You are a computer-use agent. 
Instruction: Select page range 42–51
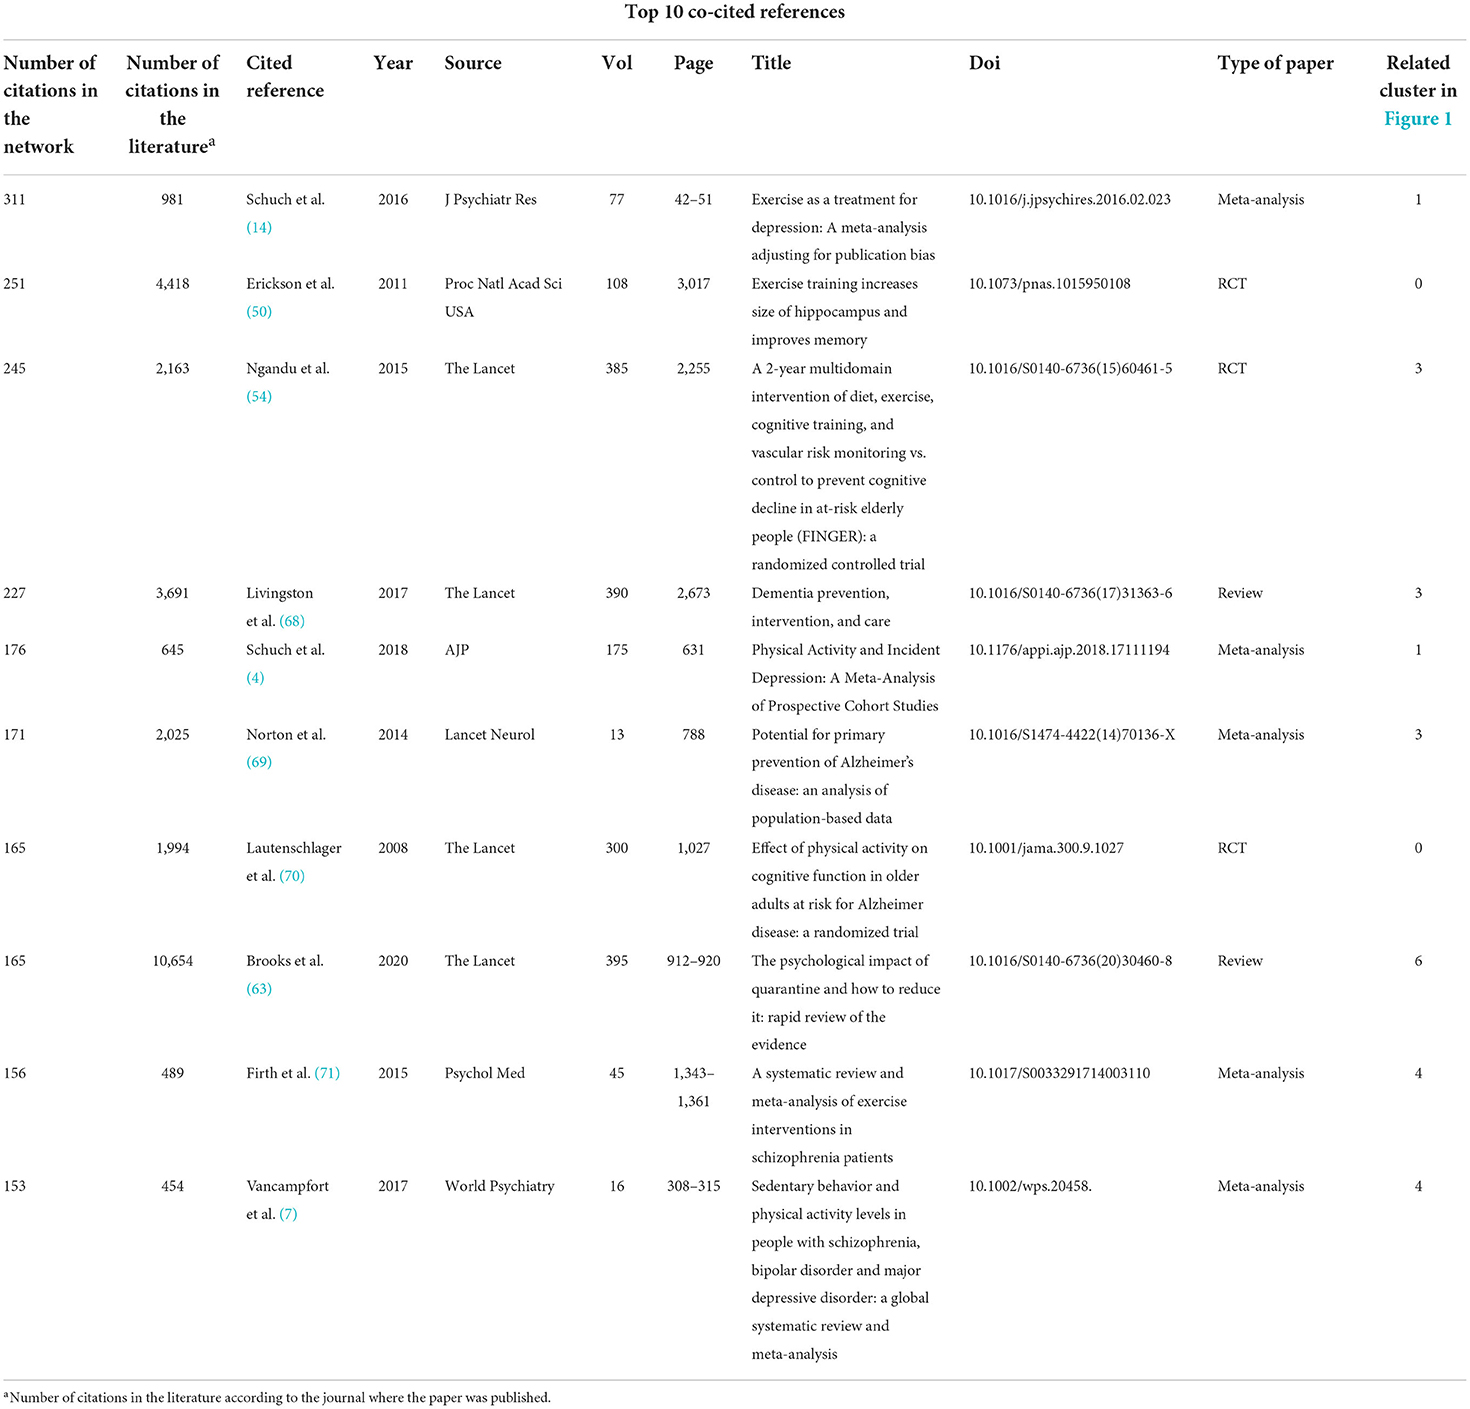(x=693, y=200)
